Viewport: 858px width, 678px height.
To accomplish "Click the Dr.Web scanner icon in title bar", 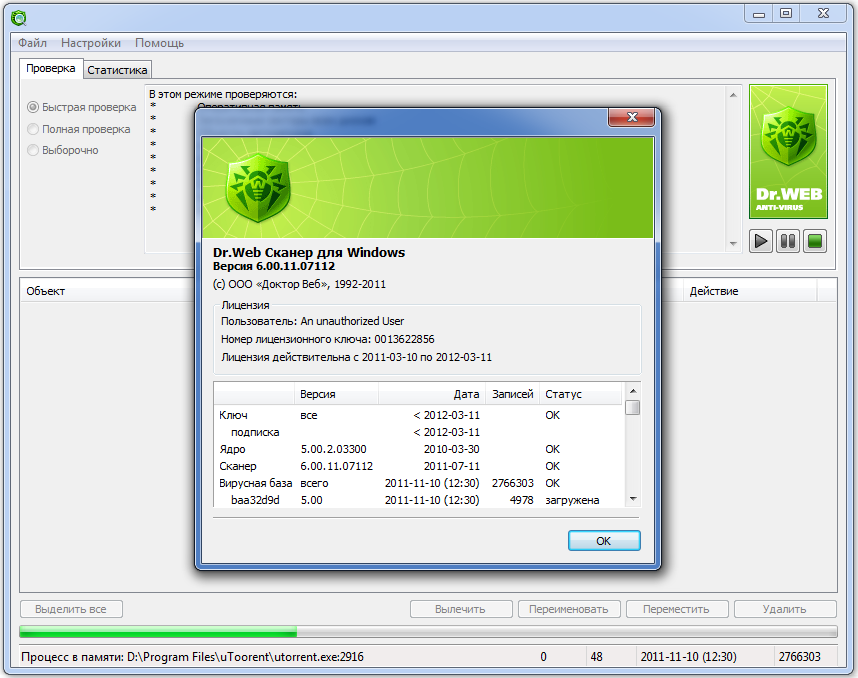I will [19, 18].
